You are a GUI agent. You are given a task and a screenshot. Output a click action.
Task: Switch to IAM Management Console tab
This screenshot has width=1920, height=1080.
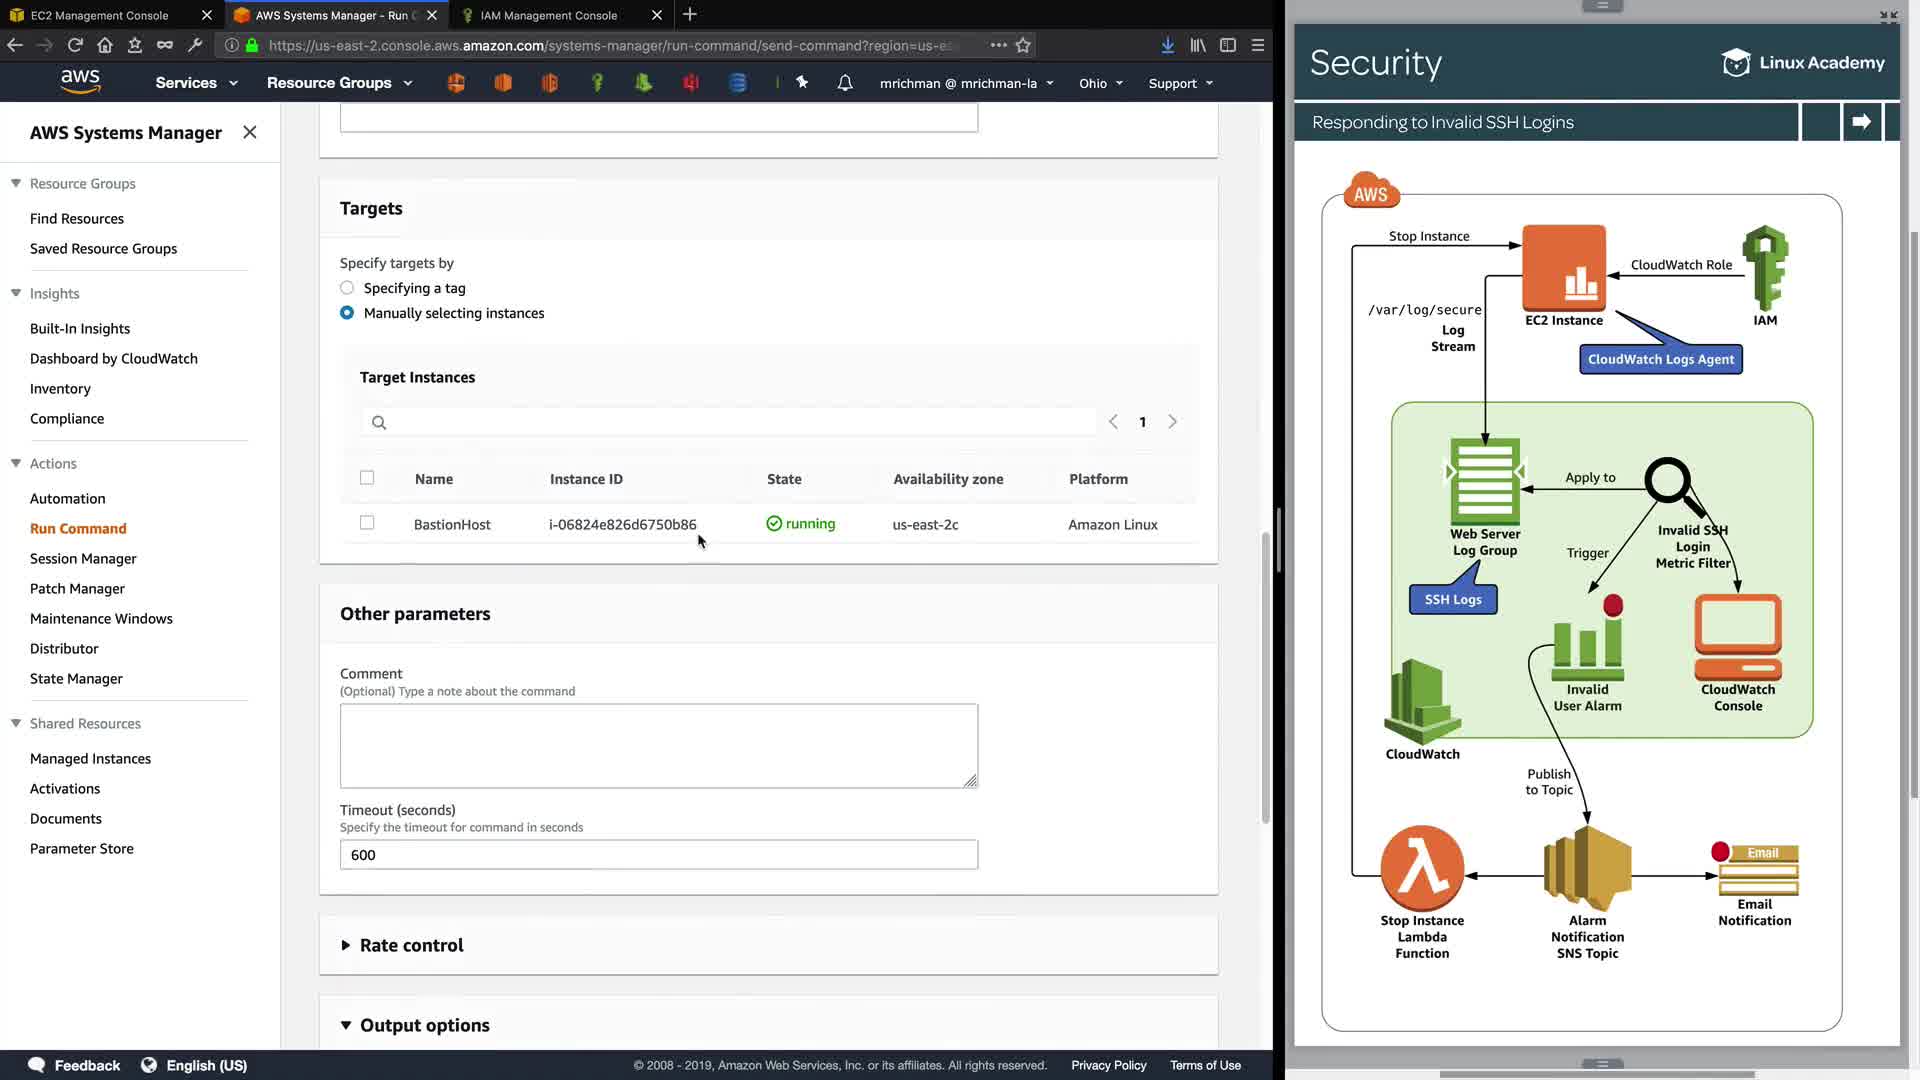coord(548,15)
